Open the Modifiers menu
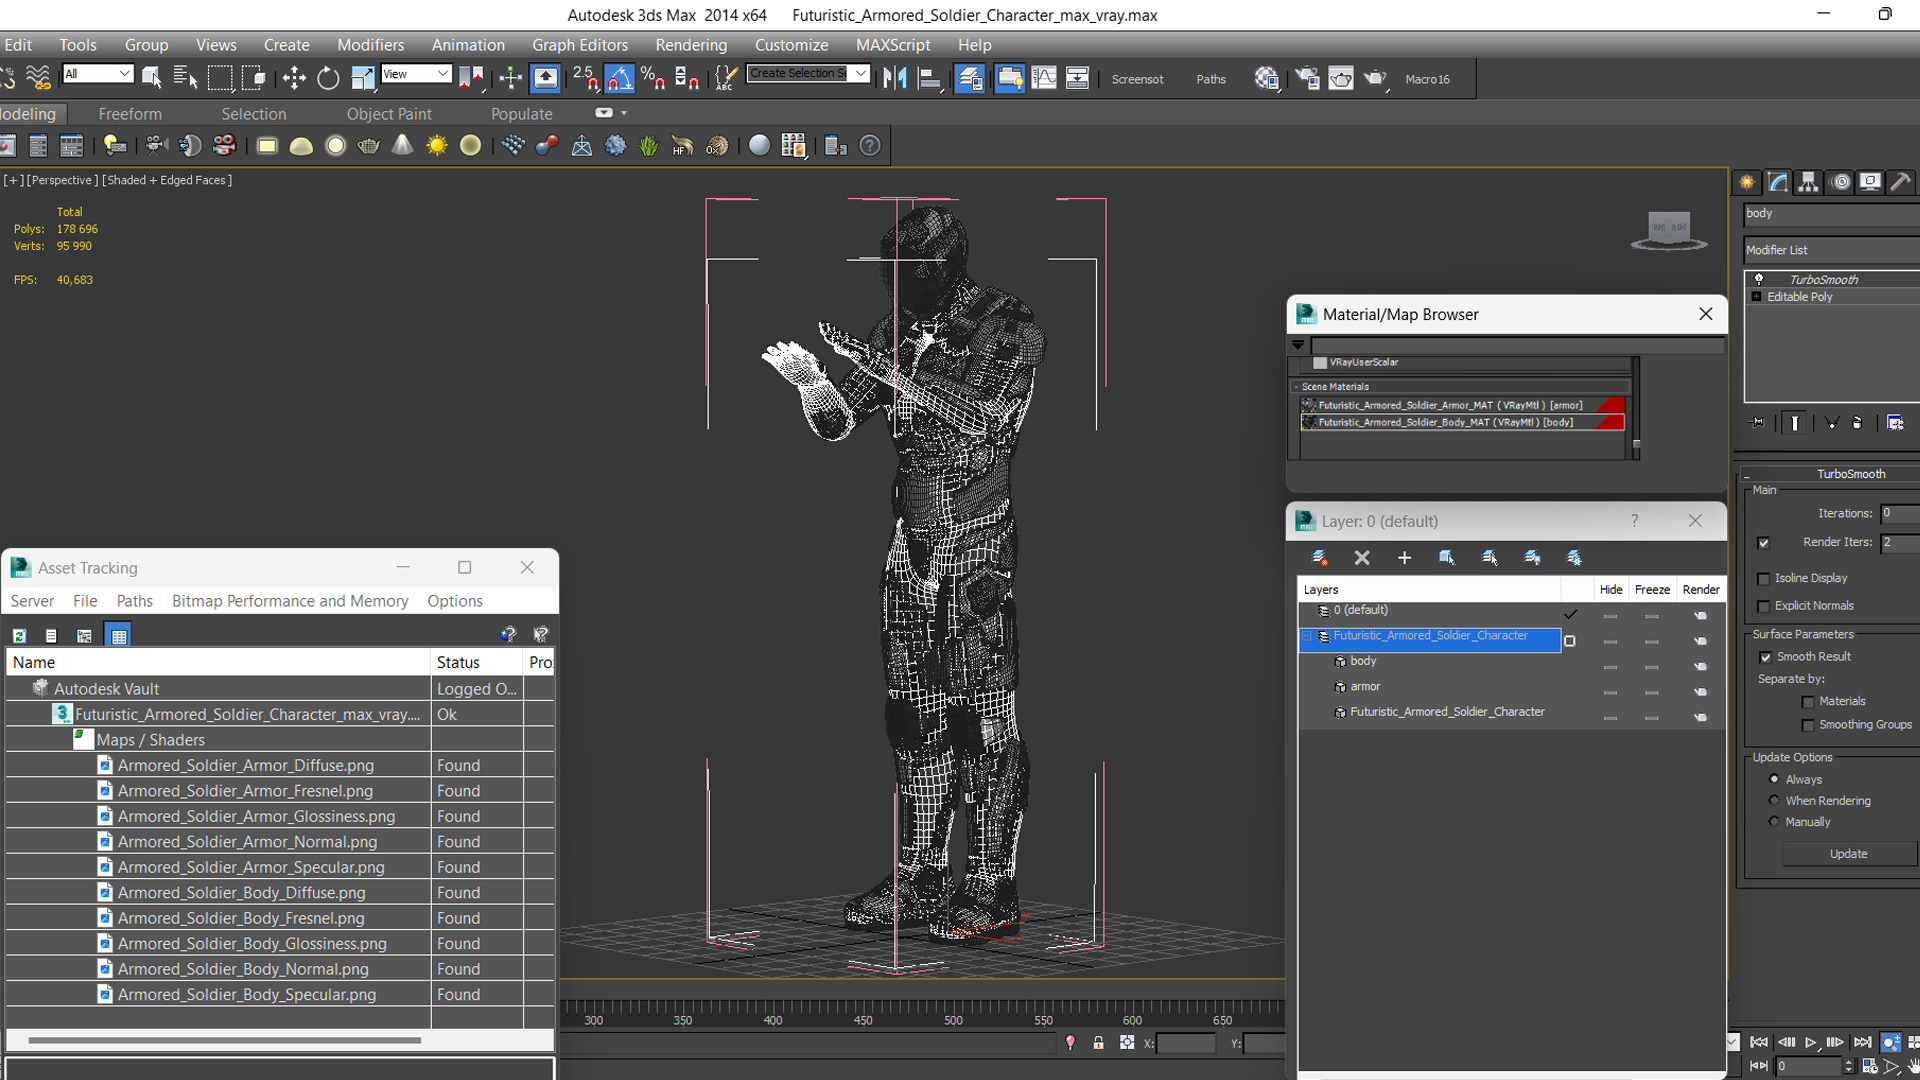 370,45
